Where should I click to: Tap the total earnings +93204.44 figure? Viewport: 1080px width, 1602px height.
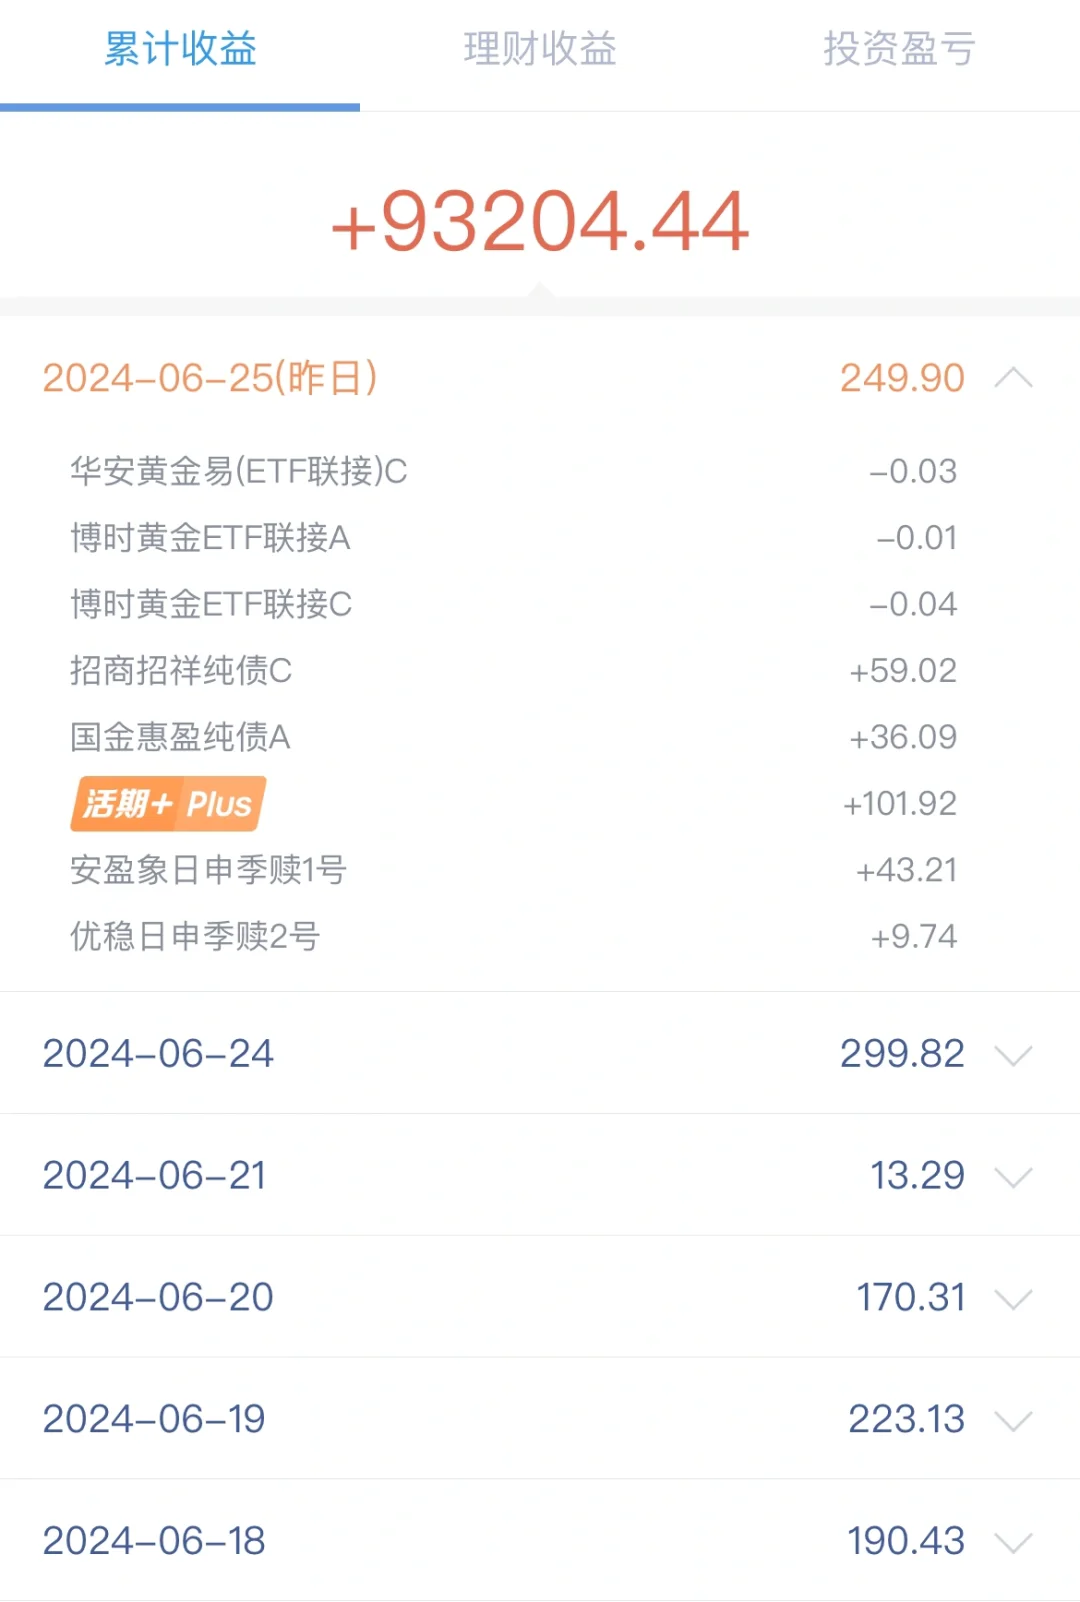point(540,221)
